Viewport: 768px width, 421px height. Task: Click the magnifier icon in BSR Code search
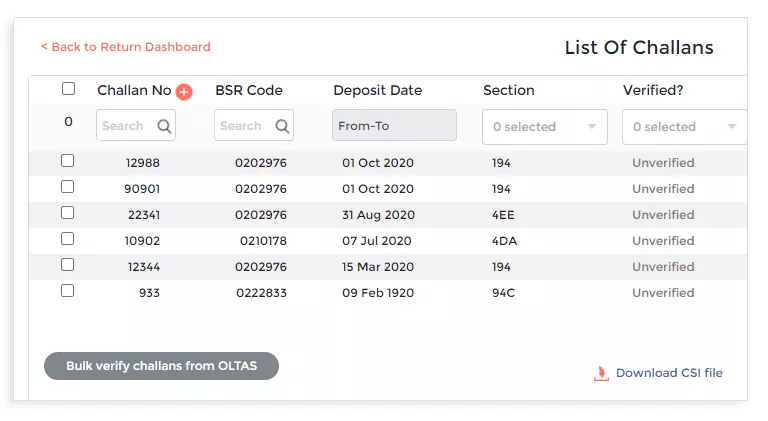pyautogui.click(x=282, y=126)
